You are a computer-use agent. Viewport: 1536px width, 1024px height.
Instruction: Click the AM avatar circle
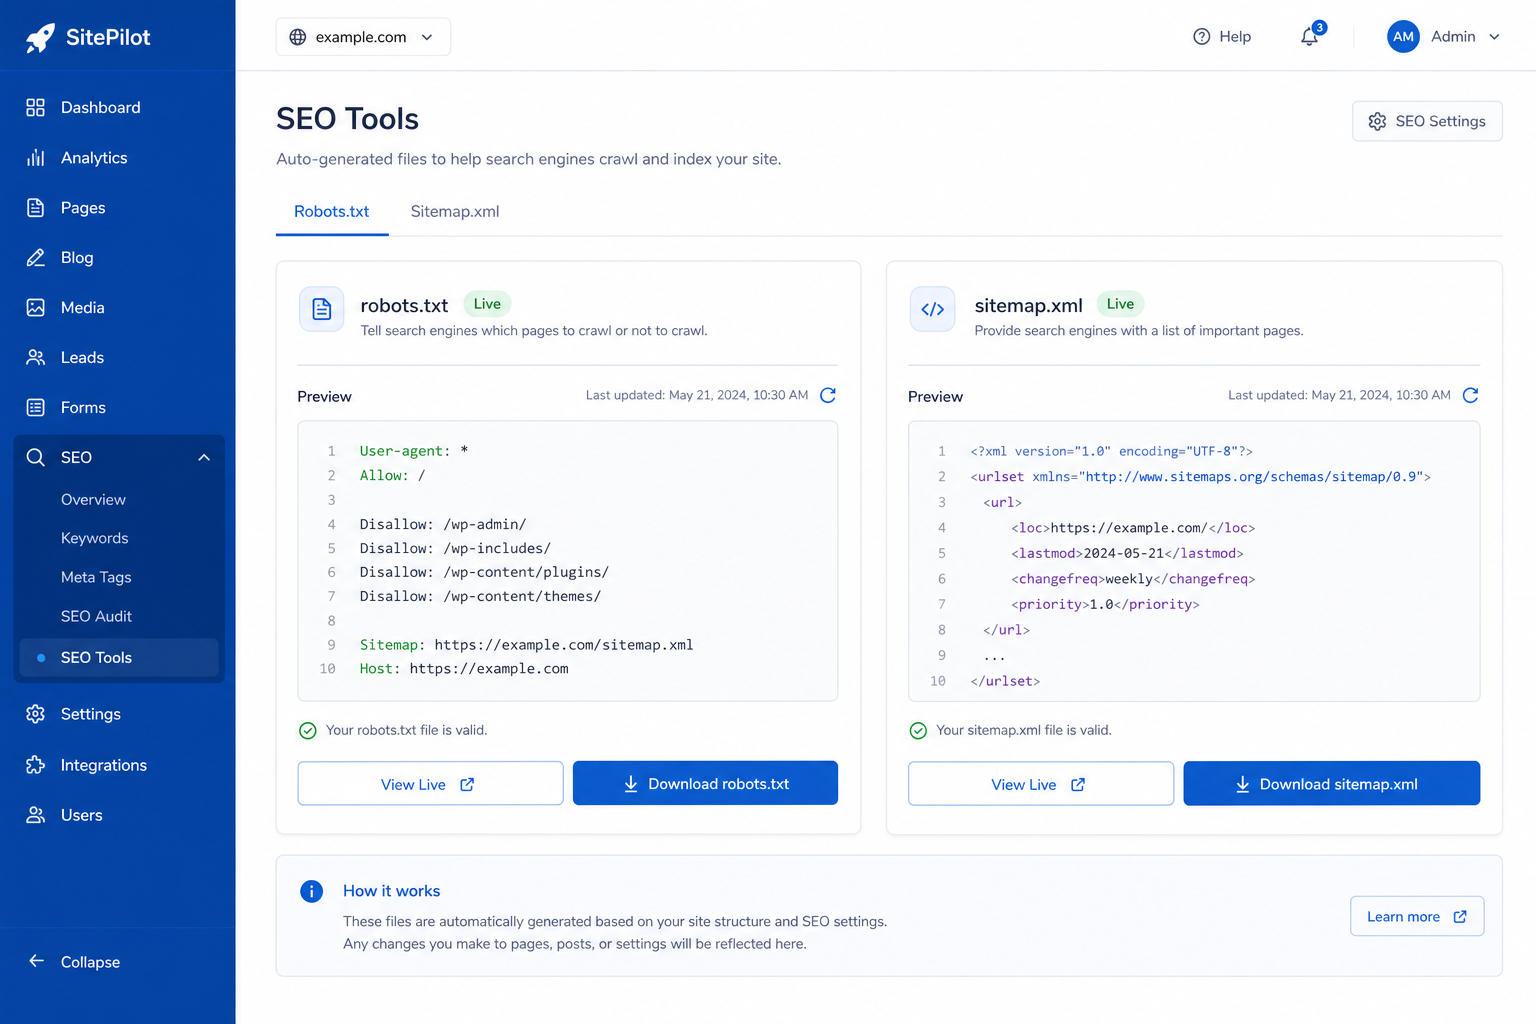coord(1403,37)
